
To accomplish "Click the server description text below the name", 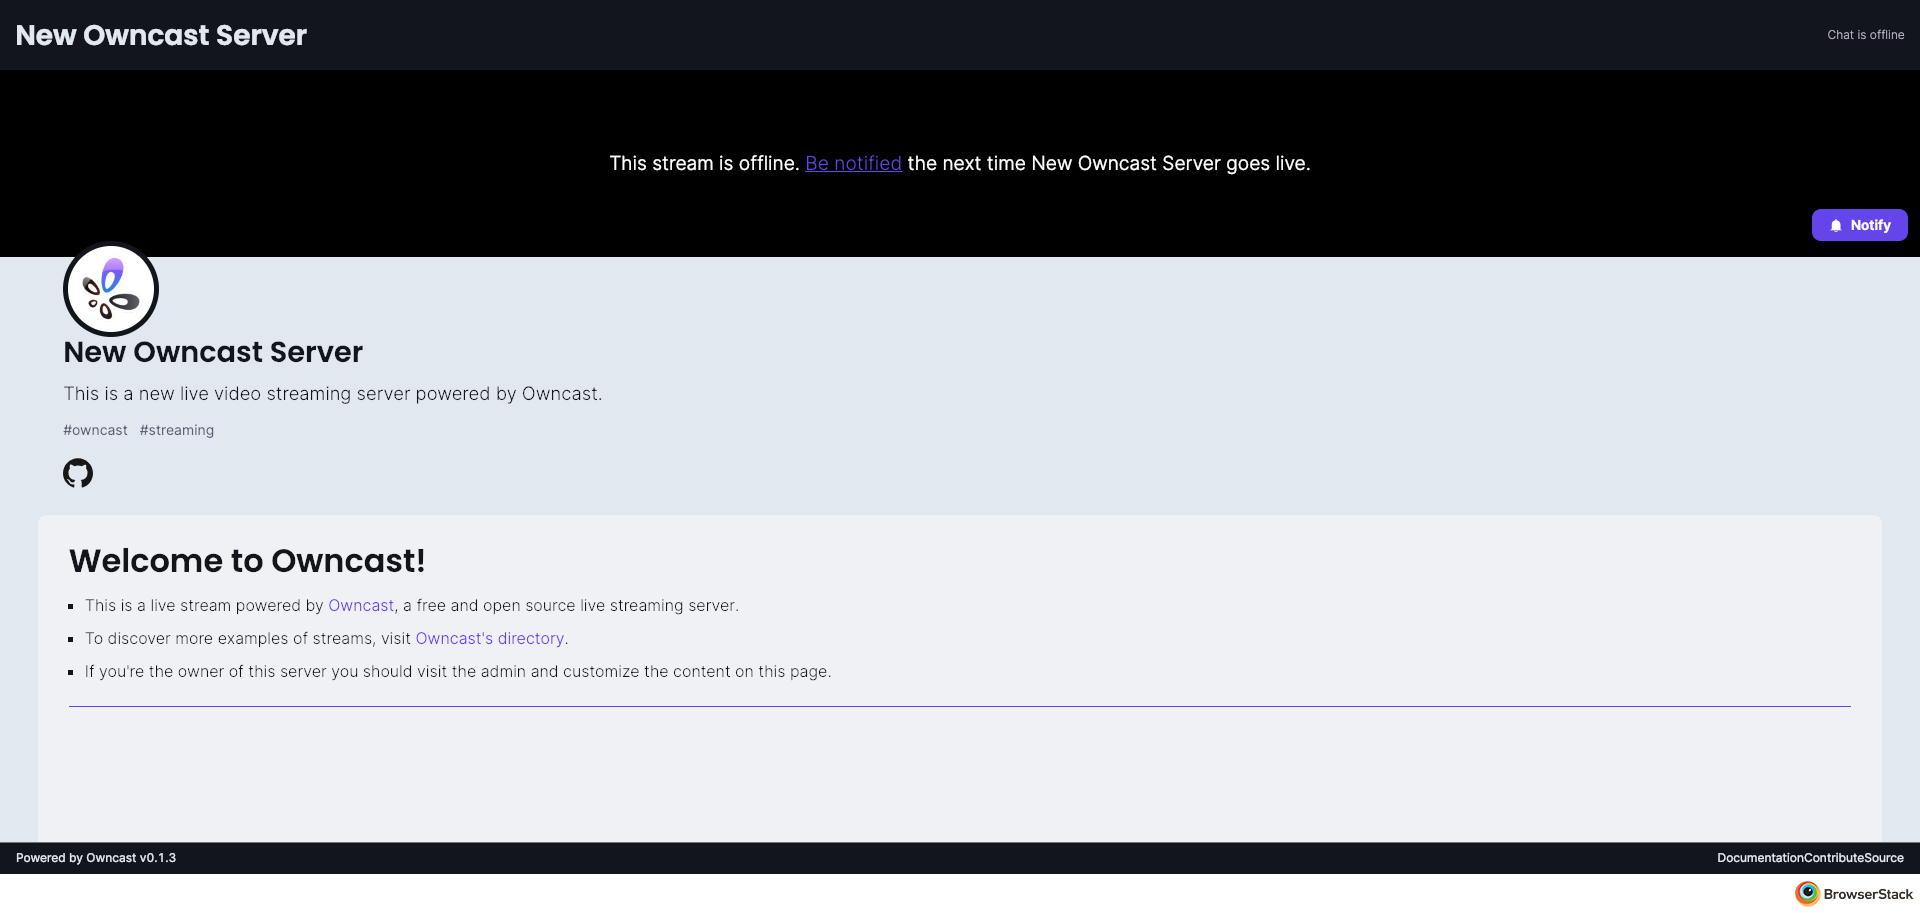I will [x=333, y=394].
